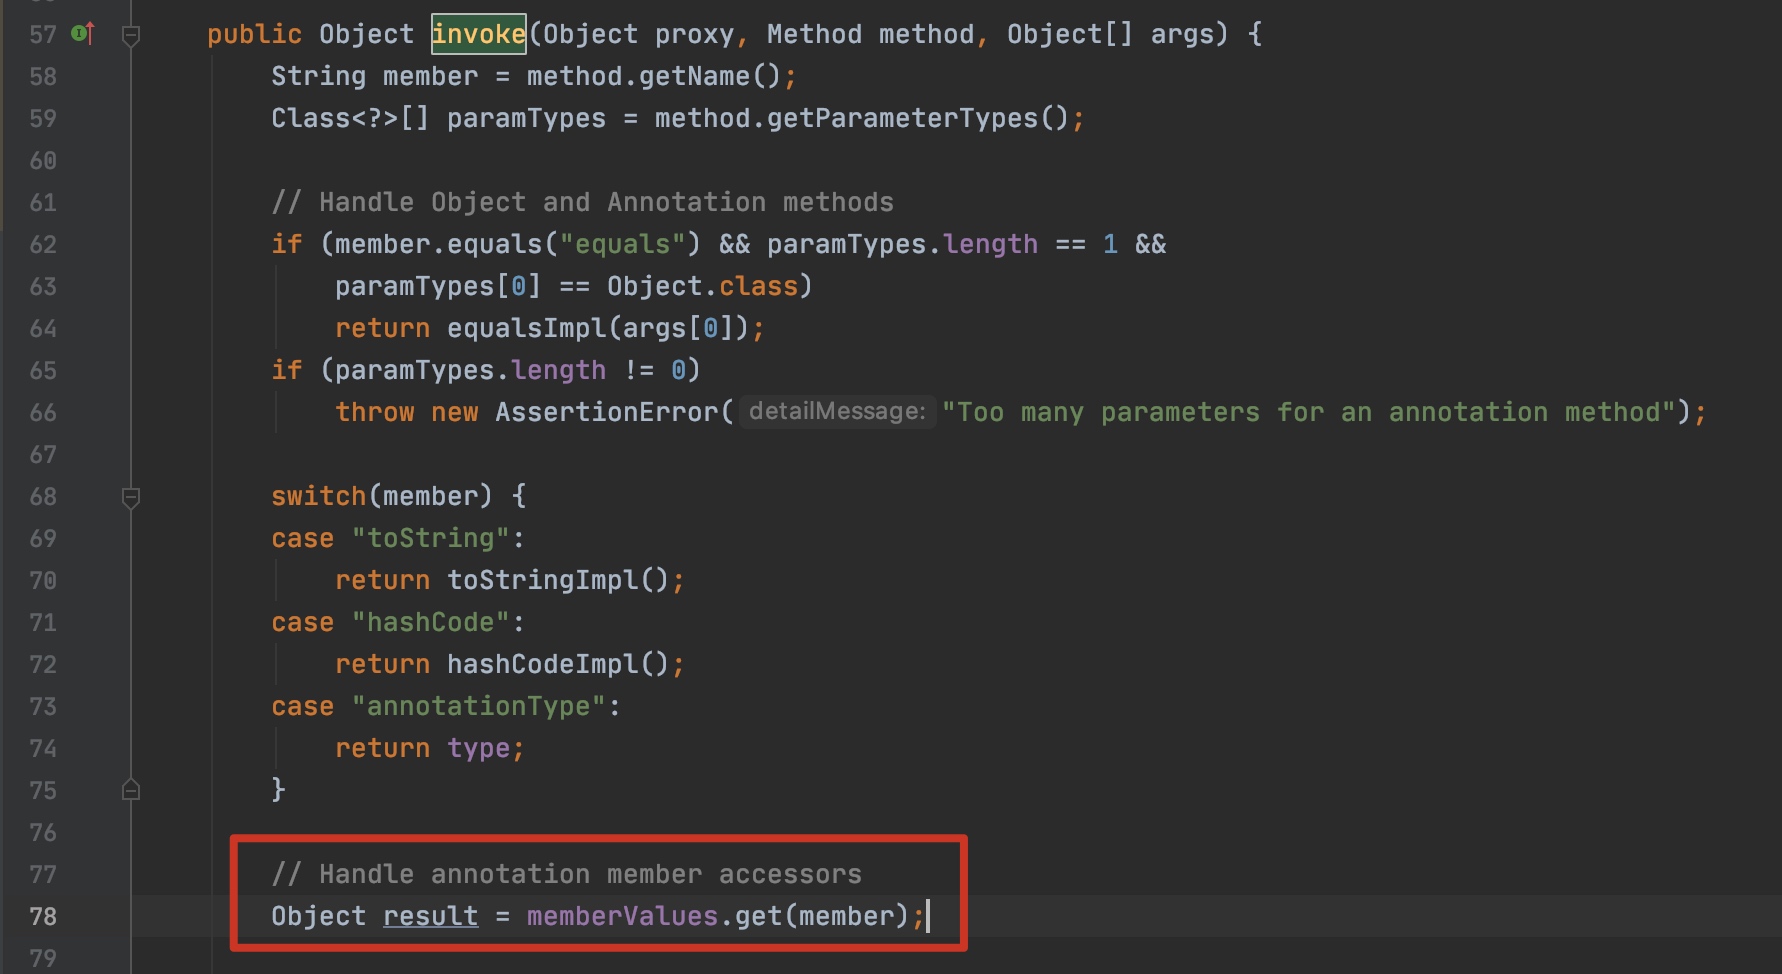This screenshot has width=1782, height=974.
Task: Click the hashCodeImpl method call
Action: coord(542,664)
